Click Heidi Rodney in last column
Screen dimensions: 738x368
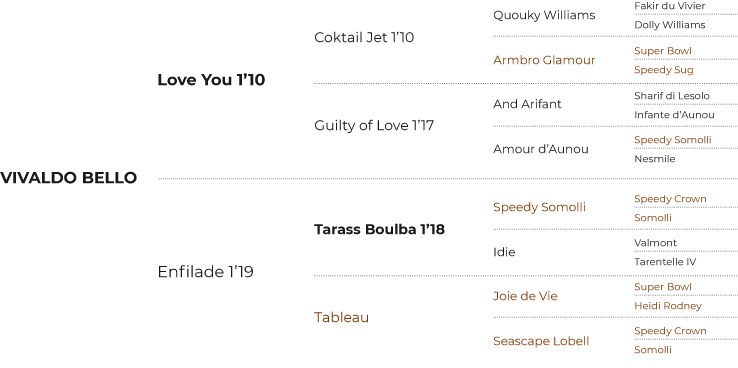(667, 306)
